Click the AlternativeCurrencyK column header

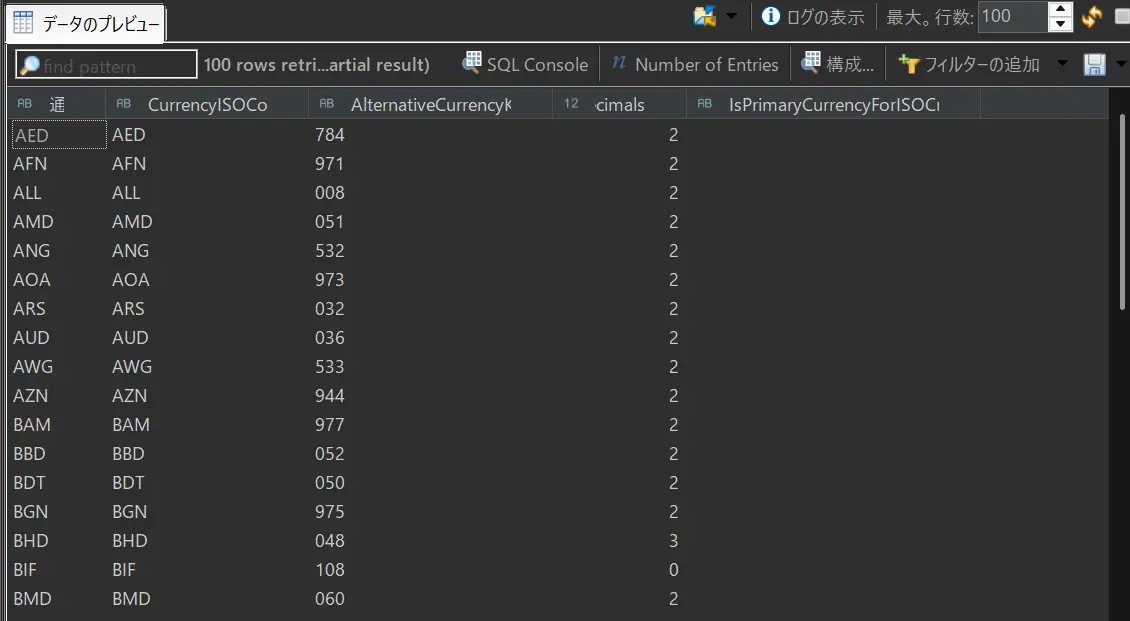coord(431,104)
